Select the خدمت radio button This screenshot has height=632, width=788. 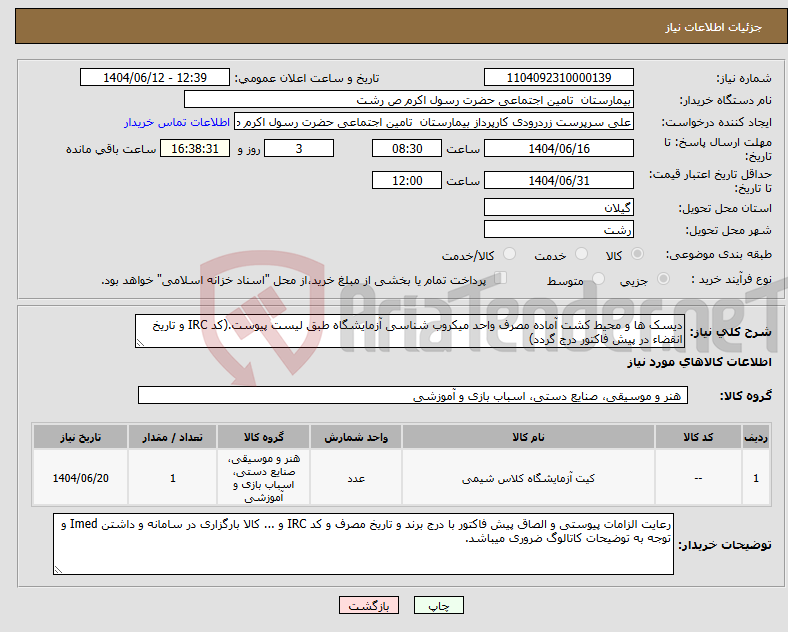581,254
